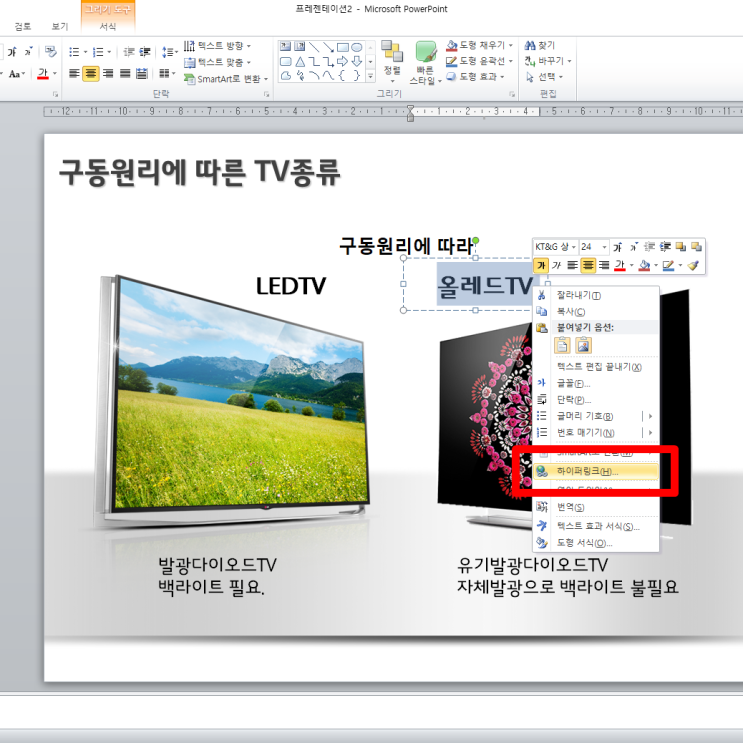The image size is (743, 743).
Task: Click the Find (찾기) binoculars button
Action: tap(539, 45)
